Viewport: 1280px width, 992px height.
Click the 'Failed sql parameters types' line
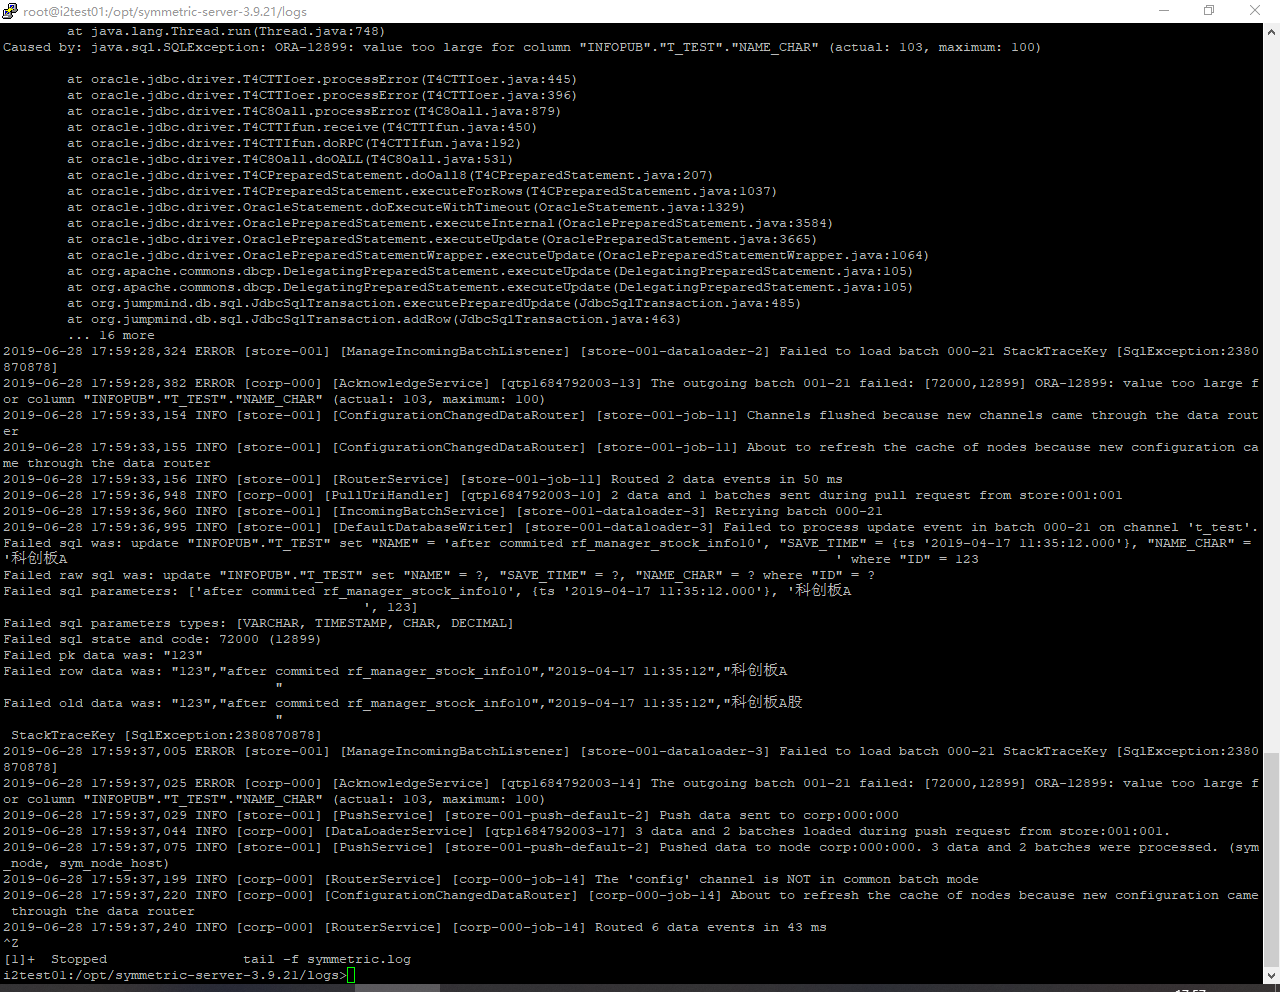coord(258,623)
